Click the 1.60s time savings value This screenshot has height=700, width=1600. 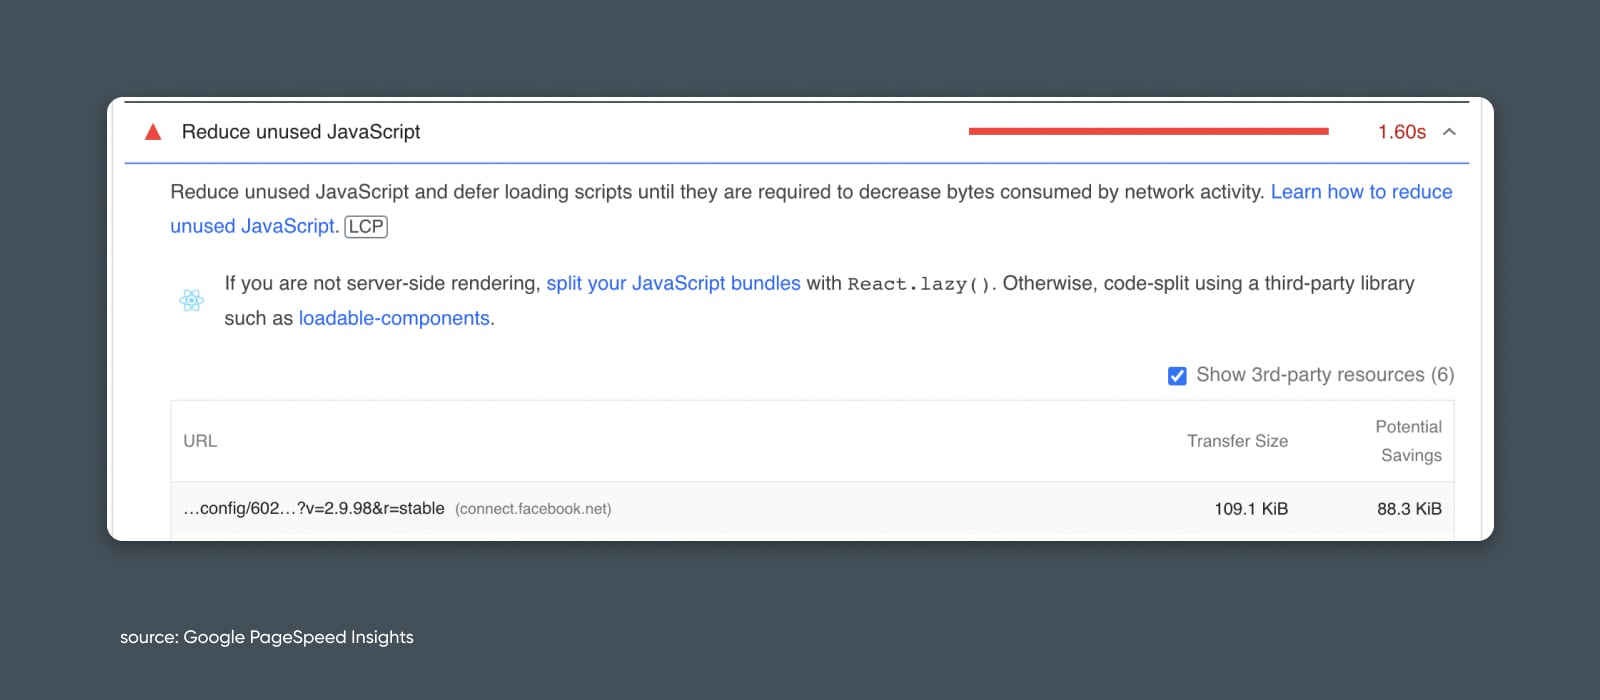click(1401, 132)
